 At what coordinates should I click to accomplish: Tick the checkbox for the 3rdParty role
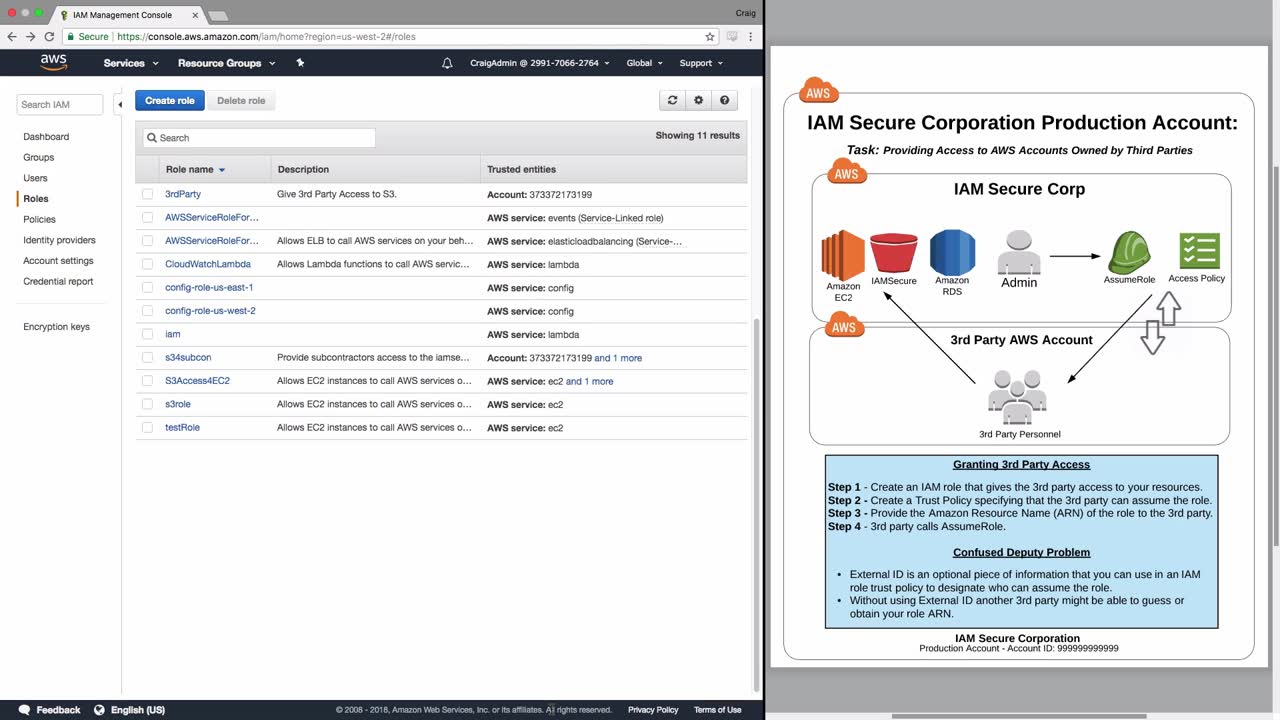(x=148, y=194)
